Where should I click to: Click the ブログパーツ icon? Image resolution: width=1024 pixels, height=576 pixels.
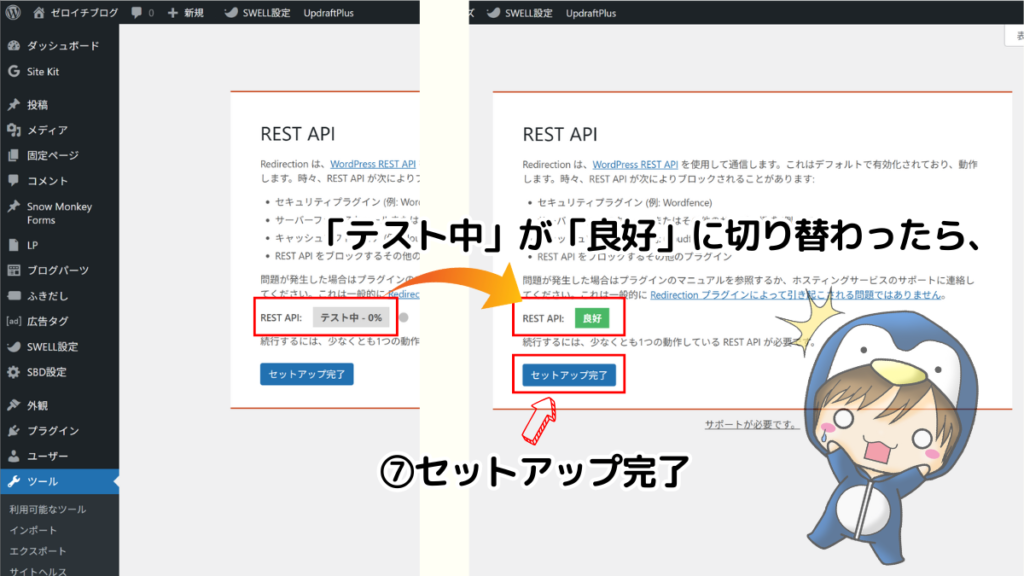point(14,270)
